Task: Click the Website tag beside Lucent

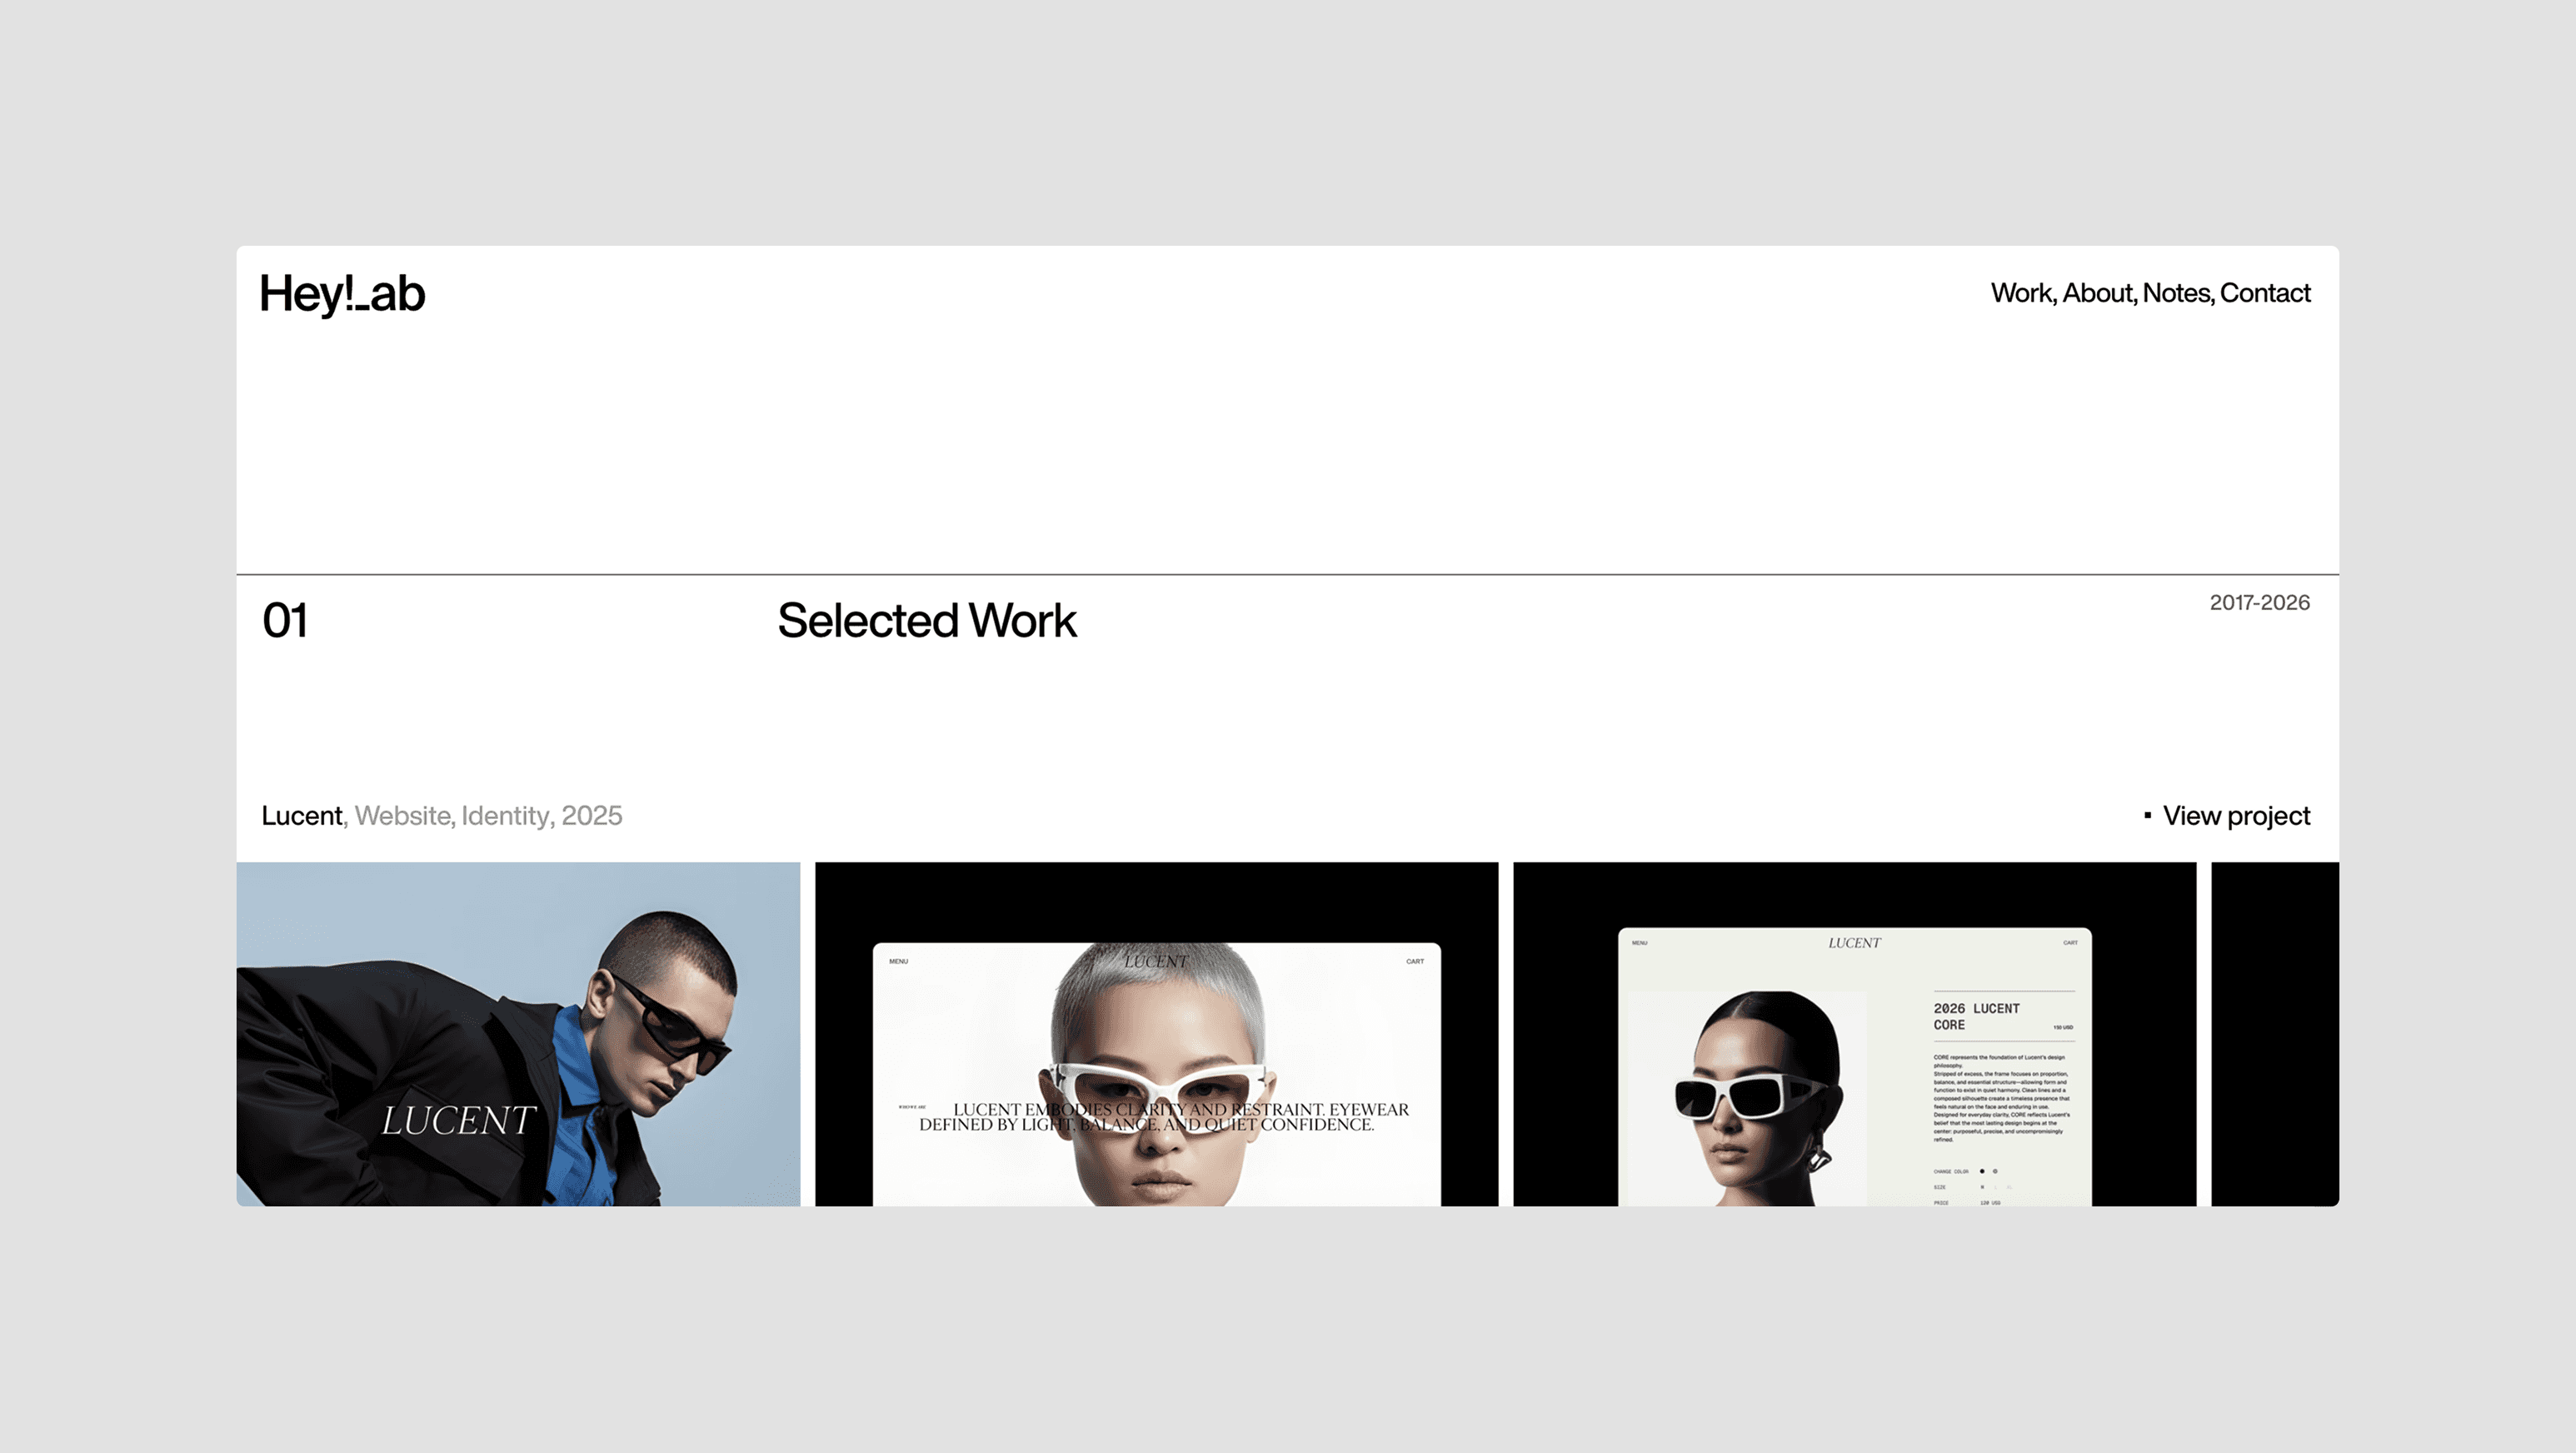Action: pos(402,816)
